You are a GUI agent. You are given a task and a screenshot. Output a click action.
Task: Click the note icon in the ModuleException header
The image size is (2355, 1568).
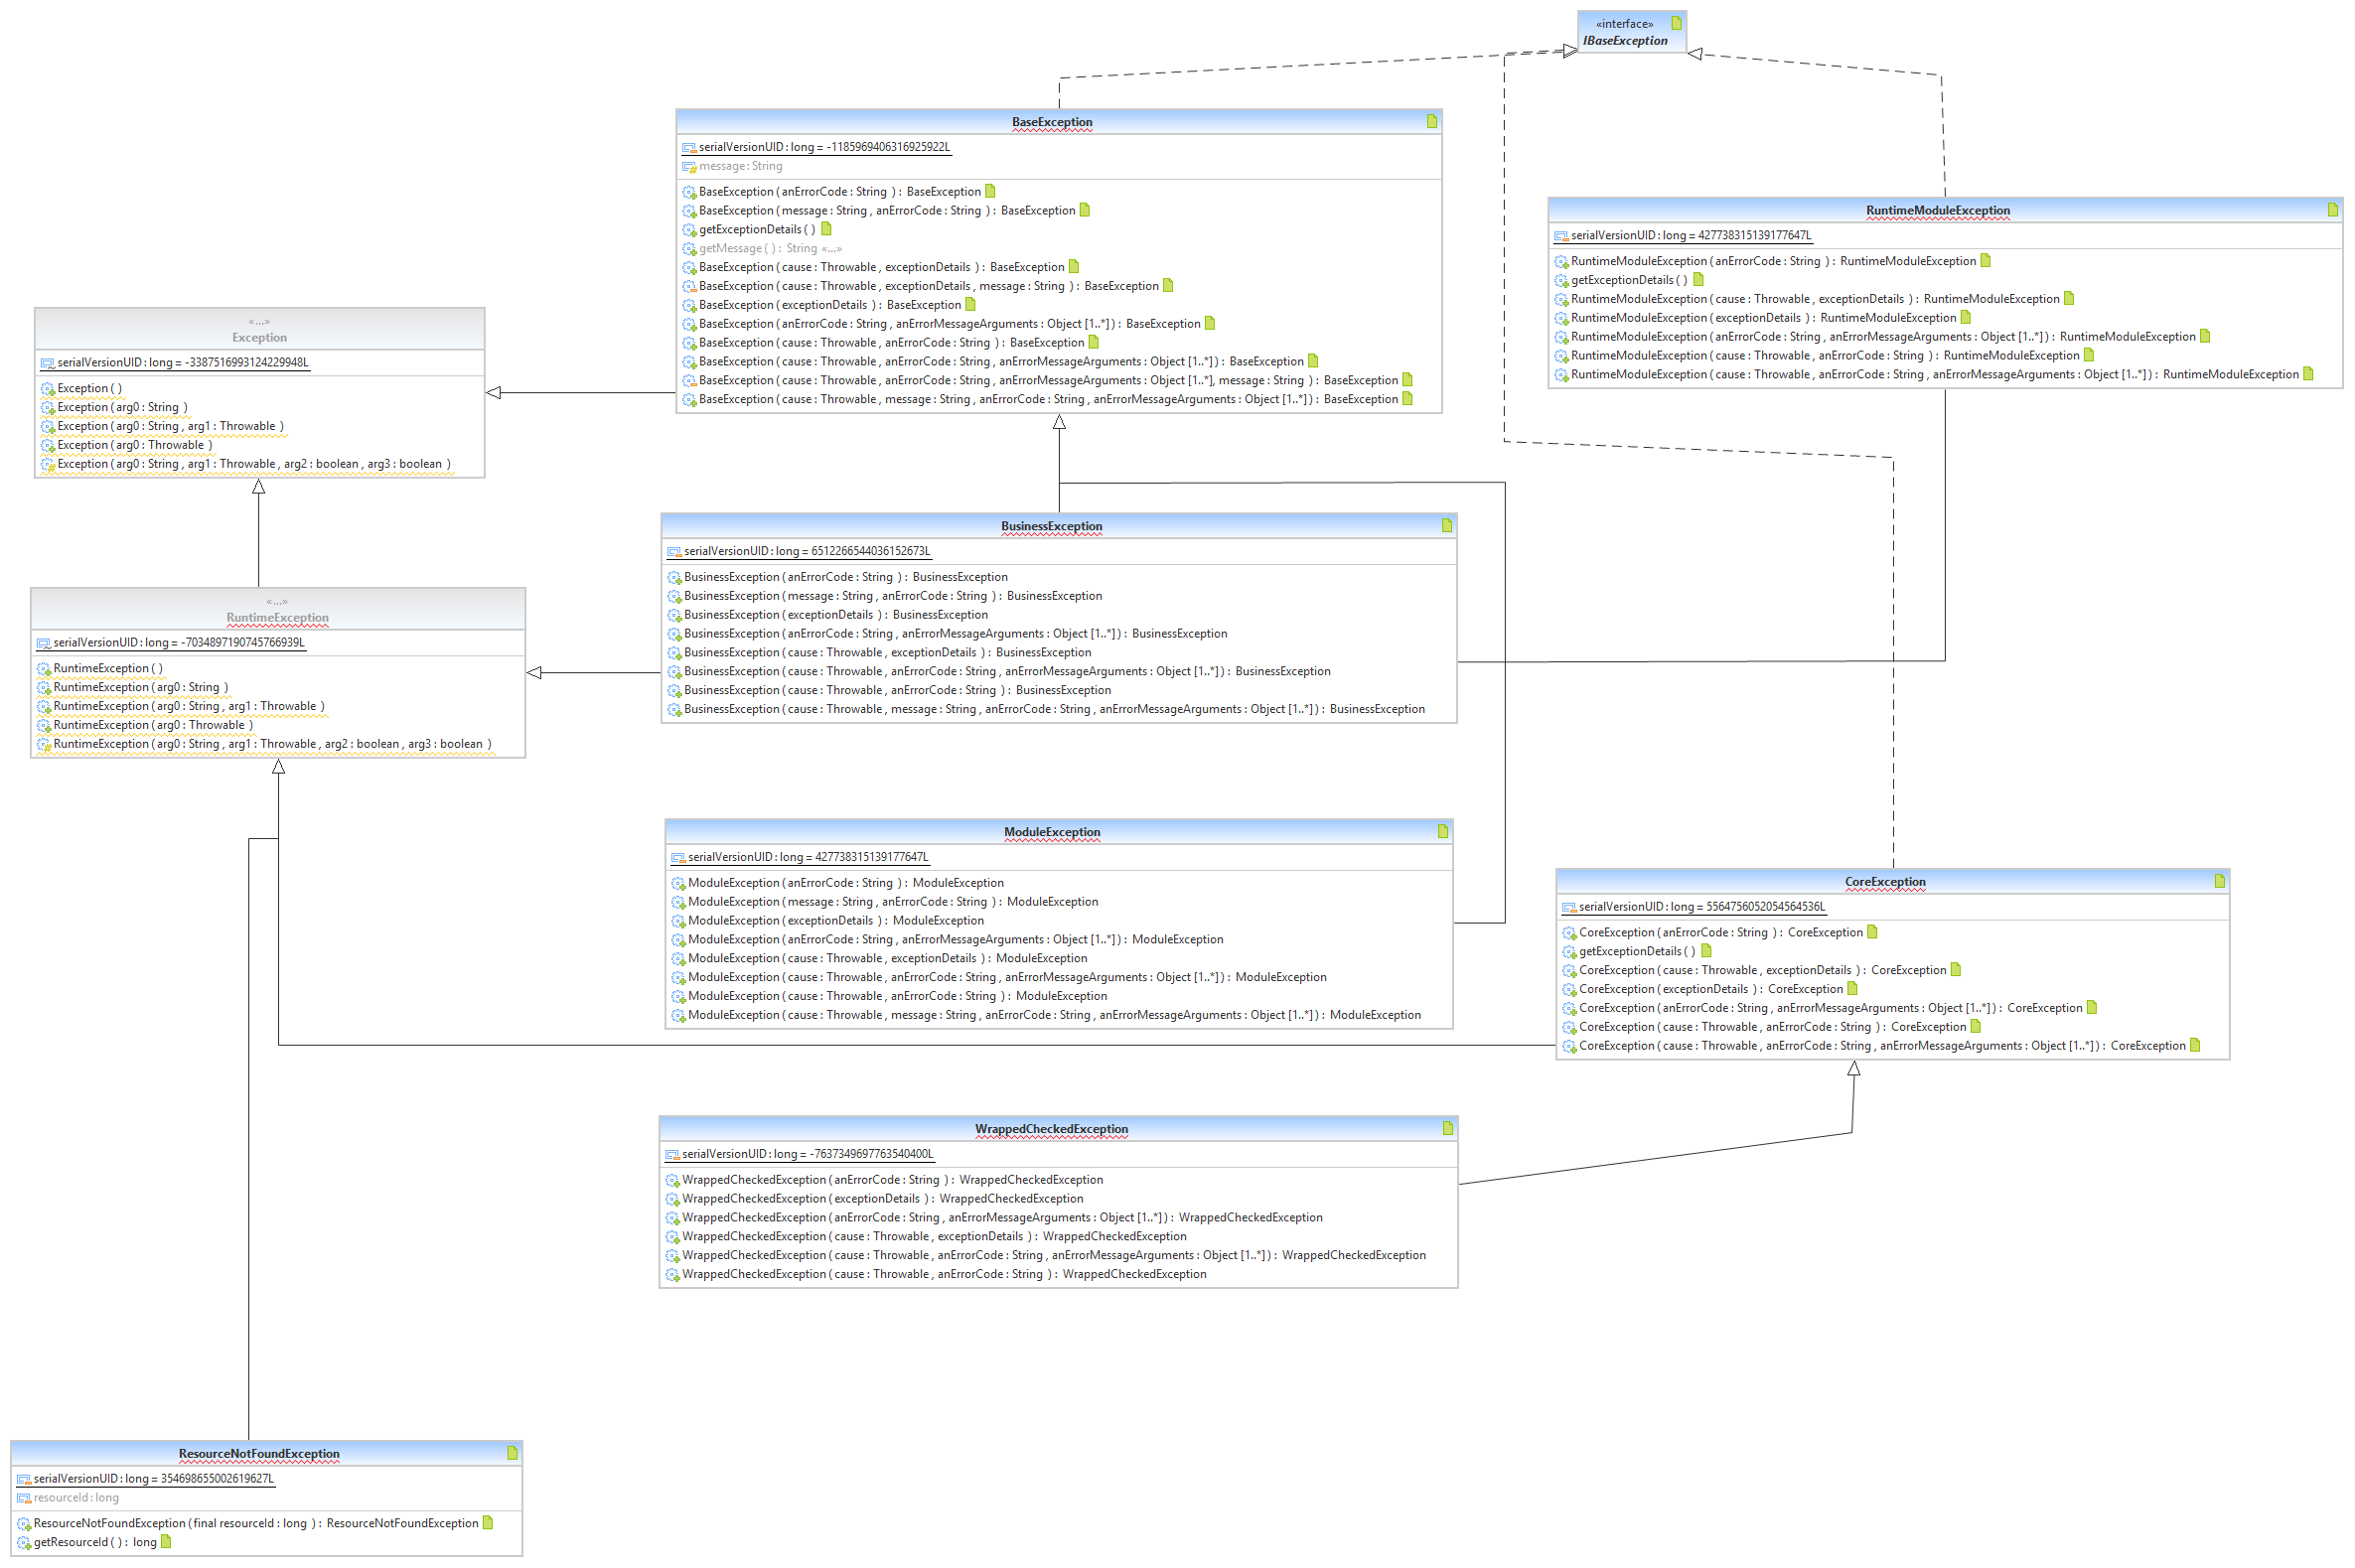[1442, 831]
